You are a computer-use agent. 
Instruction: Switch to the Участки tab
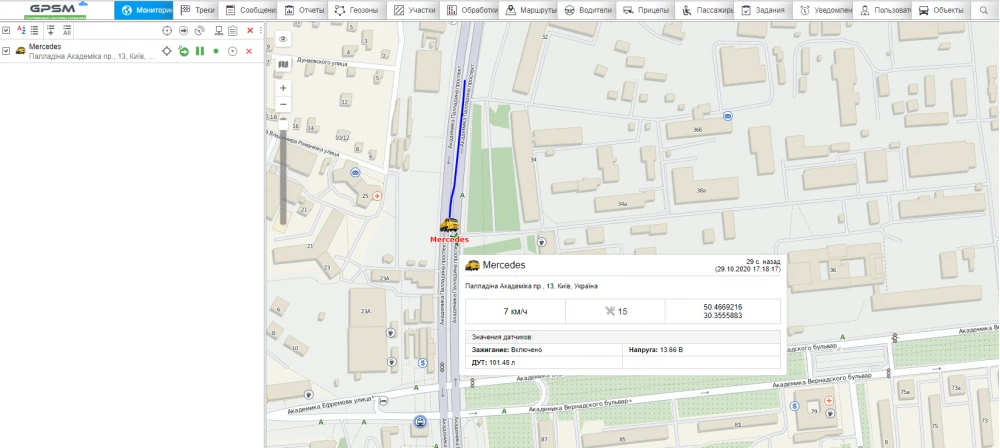[413, 10]
